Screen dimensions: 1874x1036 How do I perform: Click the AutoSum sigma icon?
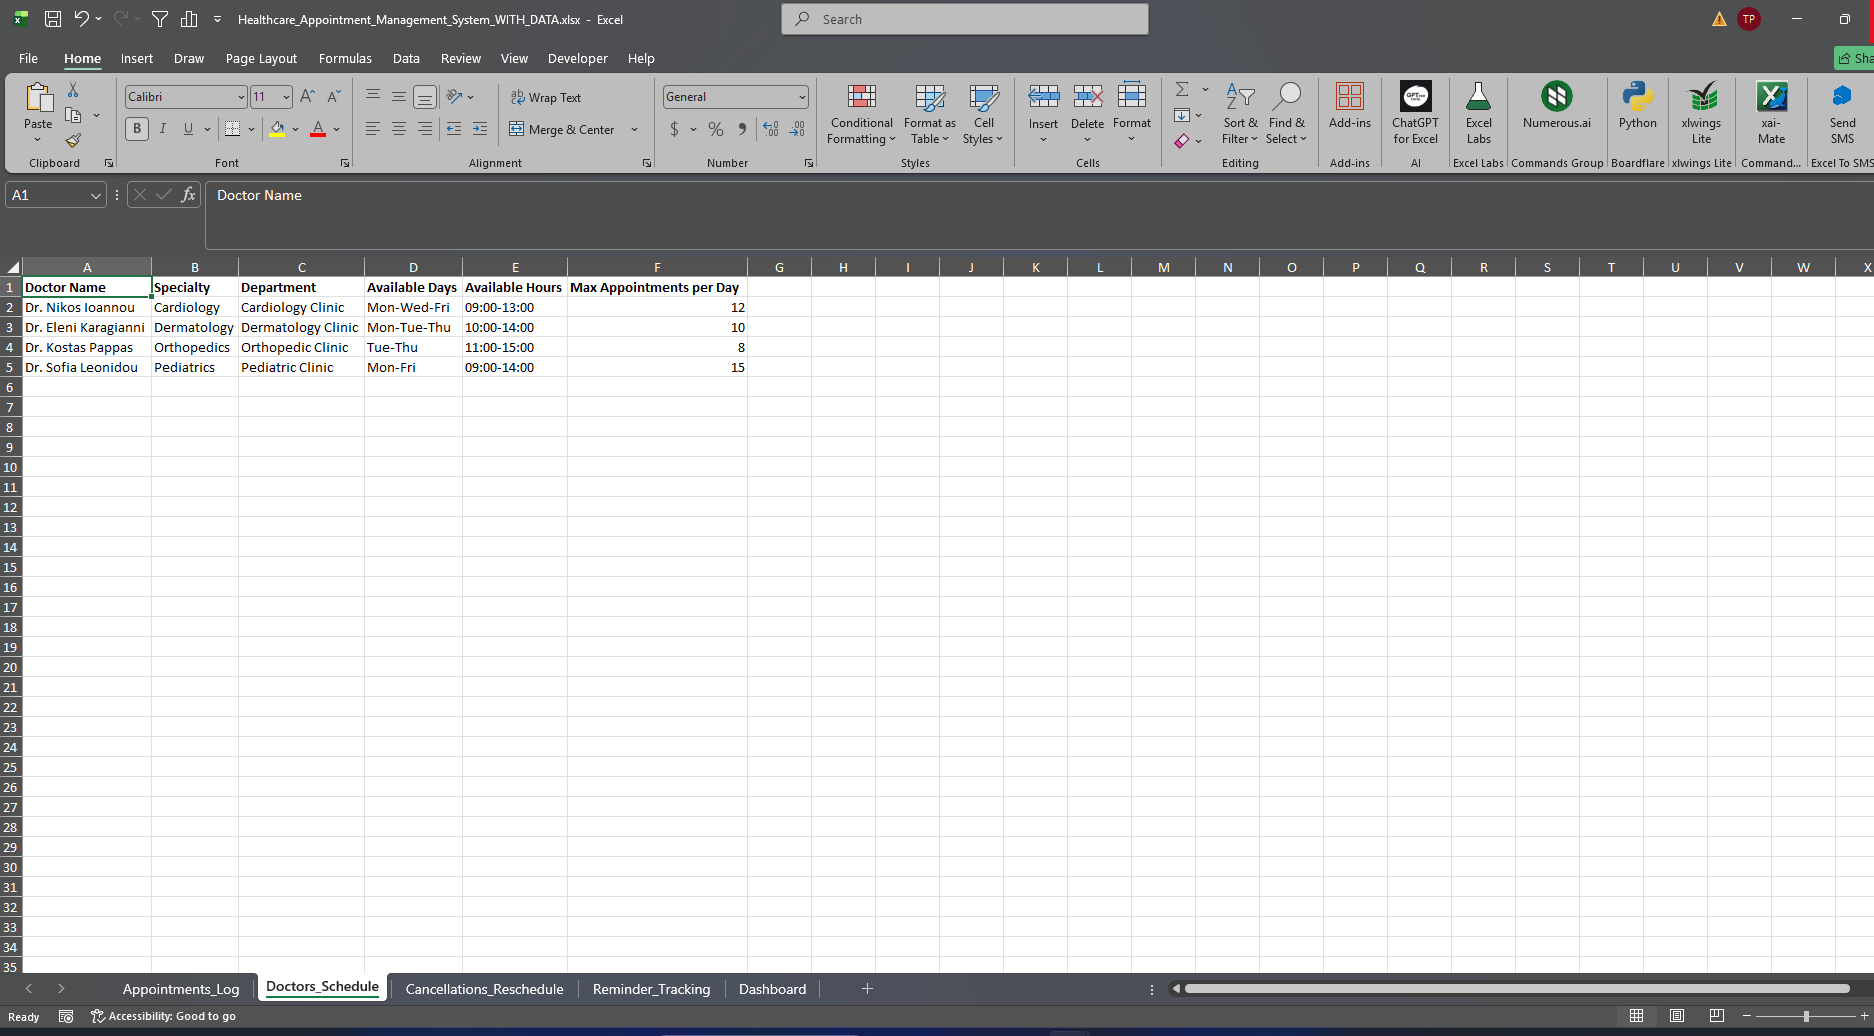pyautogui.click(x=1182, y=90)
